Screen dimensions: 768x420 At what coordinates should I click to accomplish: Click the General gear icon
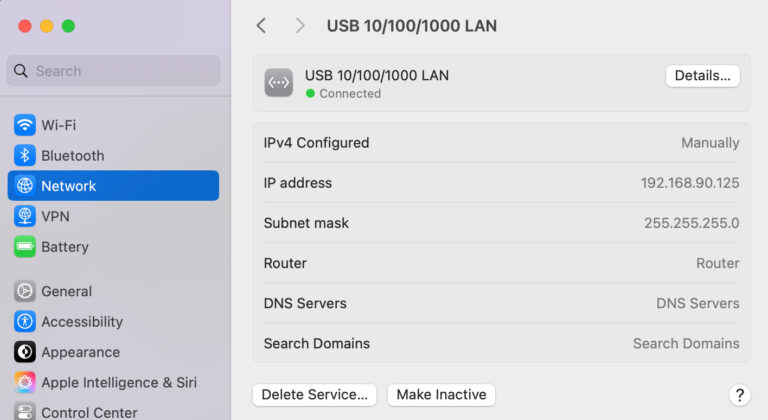tap(25, 291)
